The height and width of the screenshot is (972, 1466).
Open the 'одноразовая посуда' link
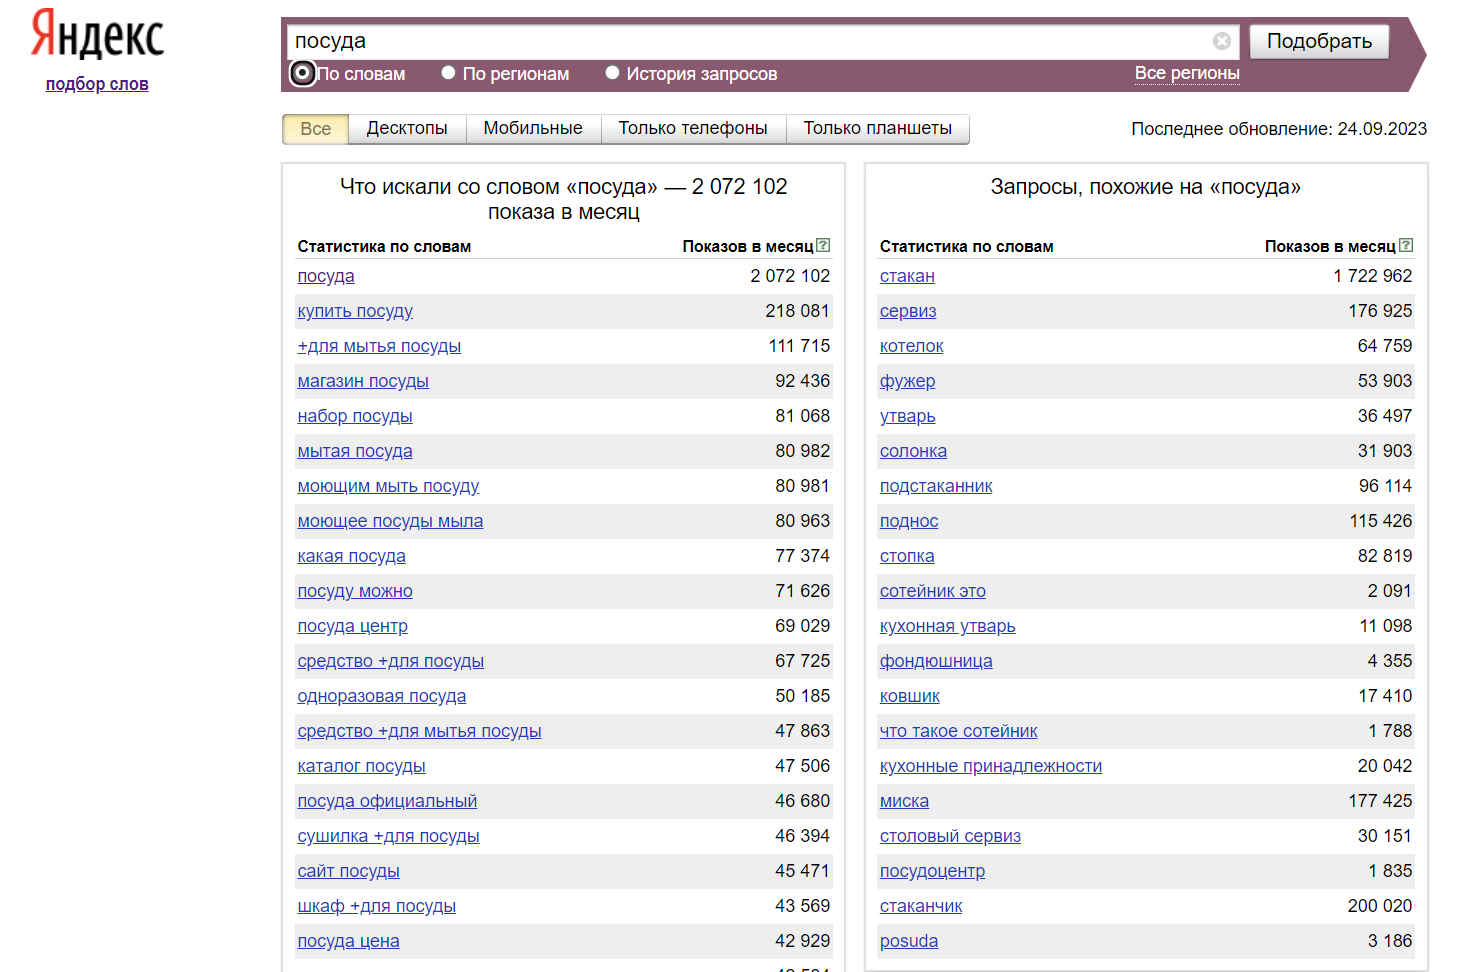381,696
